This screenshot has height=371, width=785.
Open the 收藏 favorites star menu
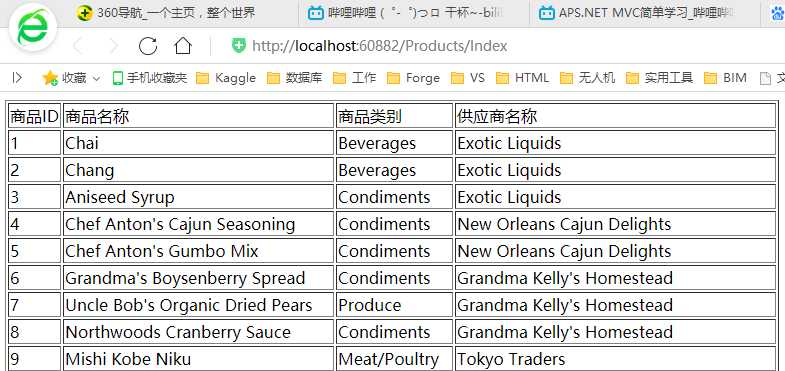pos(71,78)
